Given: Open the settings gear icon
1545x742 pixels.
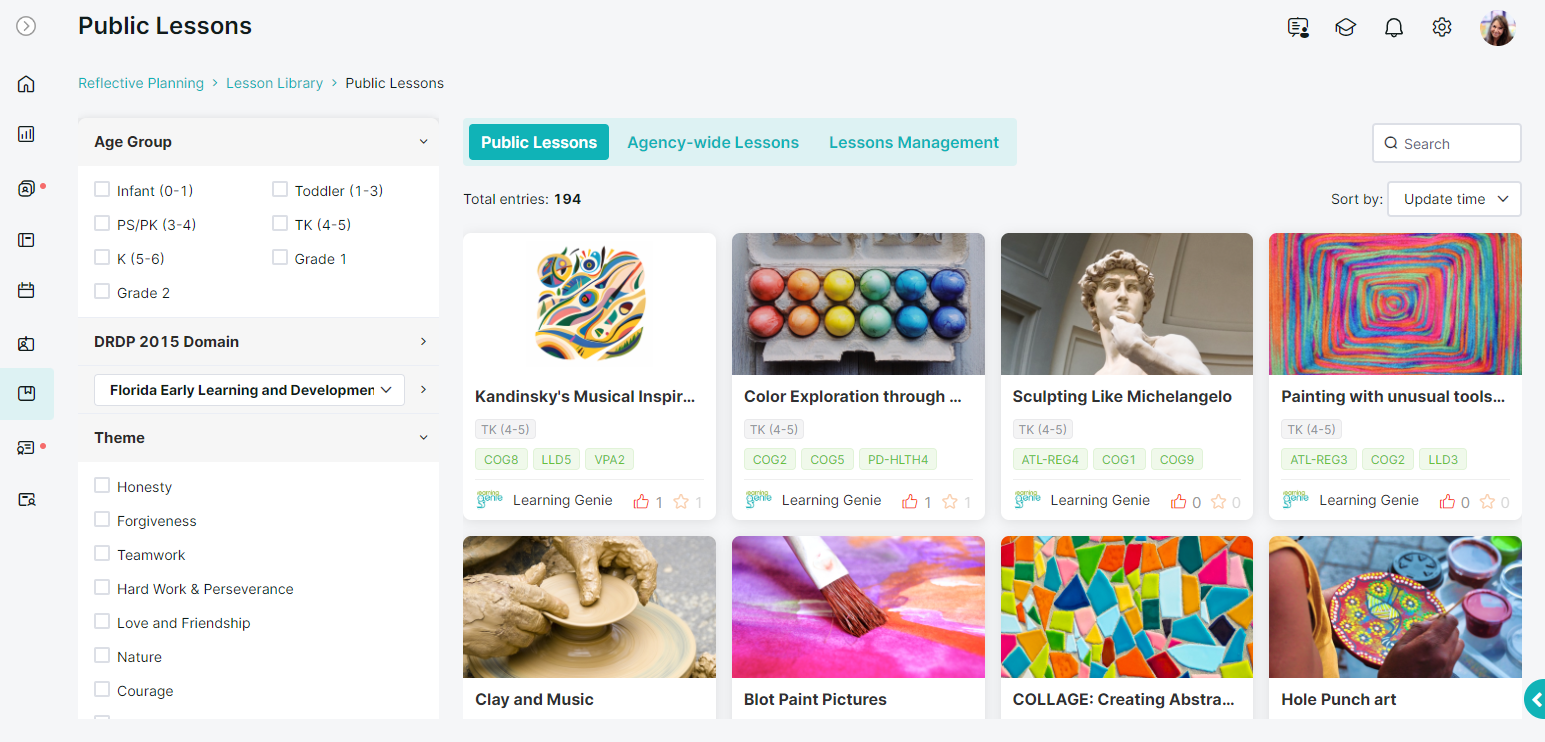Looking at the screenshot, I should [x=1441, y=28].
